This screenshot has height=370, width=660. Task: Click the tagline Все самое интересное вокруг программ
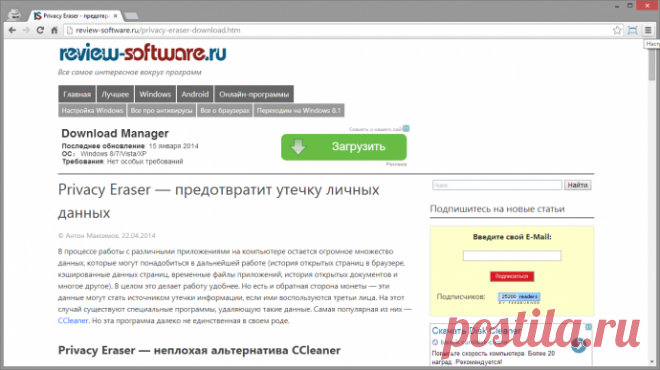(130, 72)
